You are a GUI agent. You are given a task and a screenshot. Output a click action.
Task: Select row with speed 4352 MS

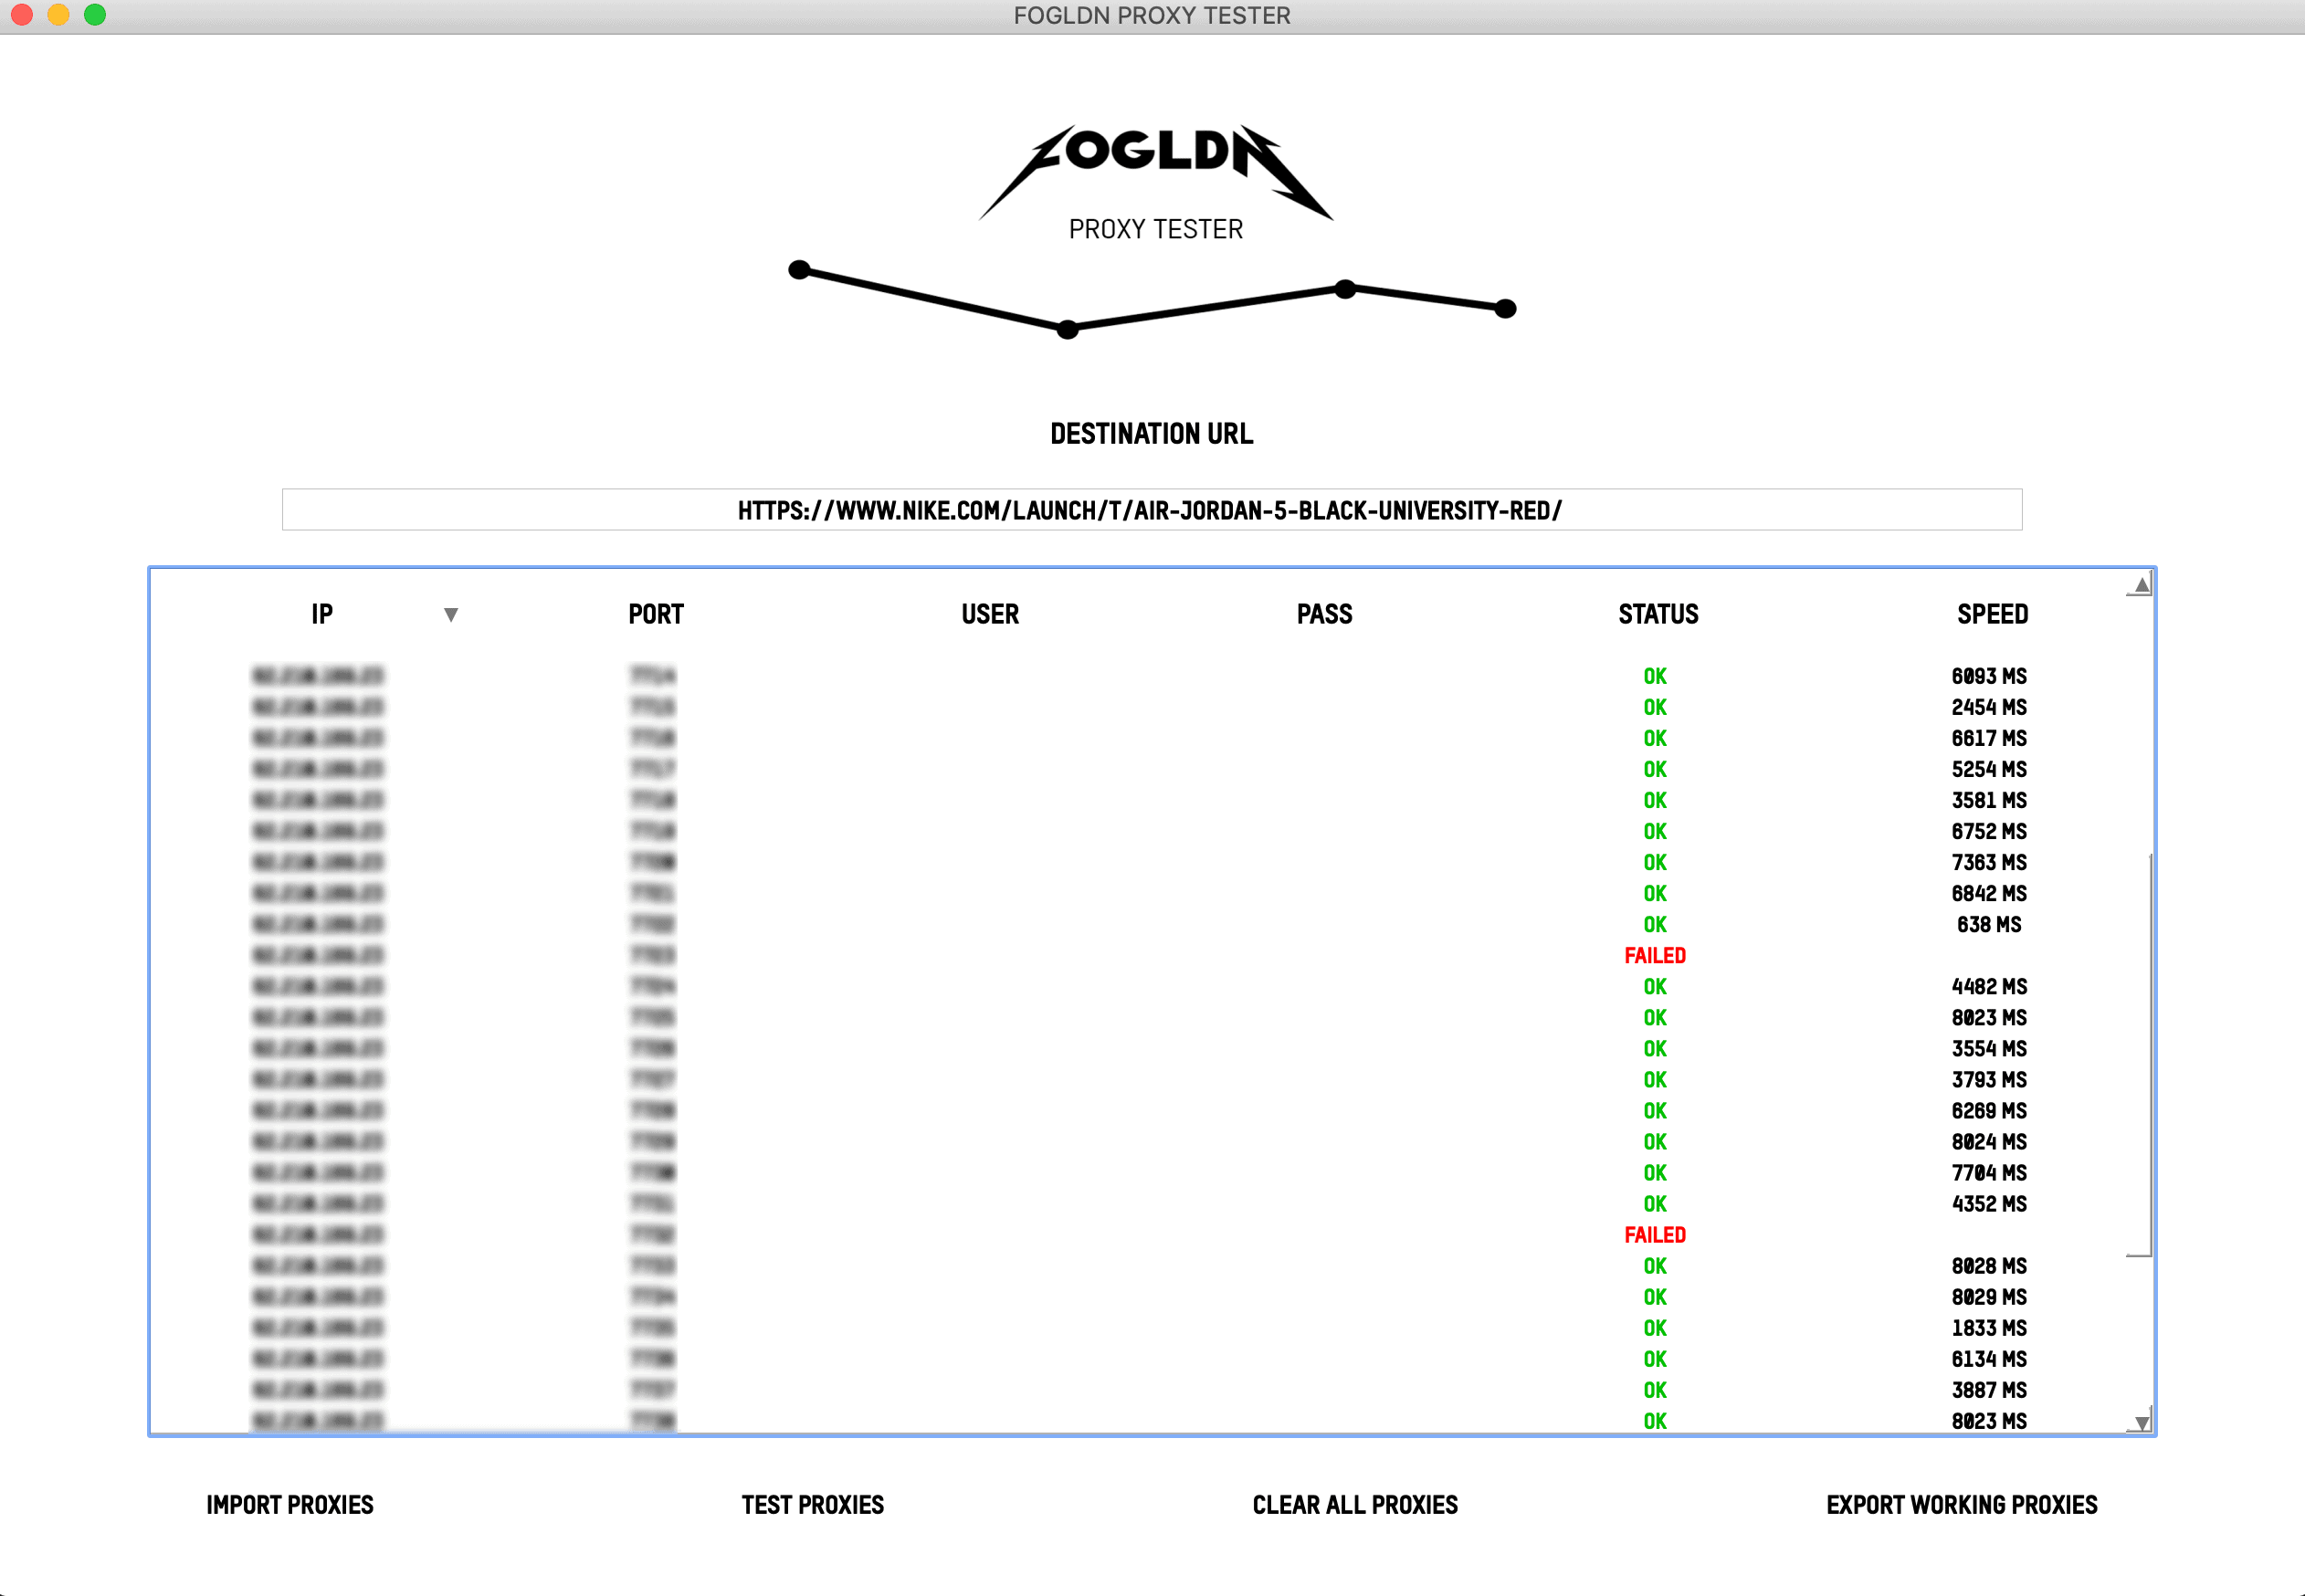[1140, 1204]
